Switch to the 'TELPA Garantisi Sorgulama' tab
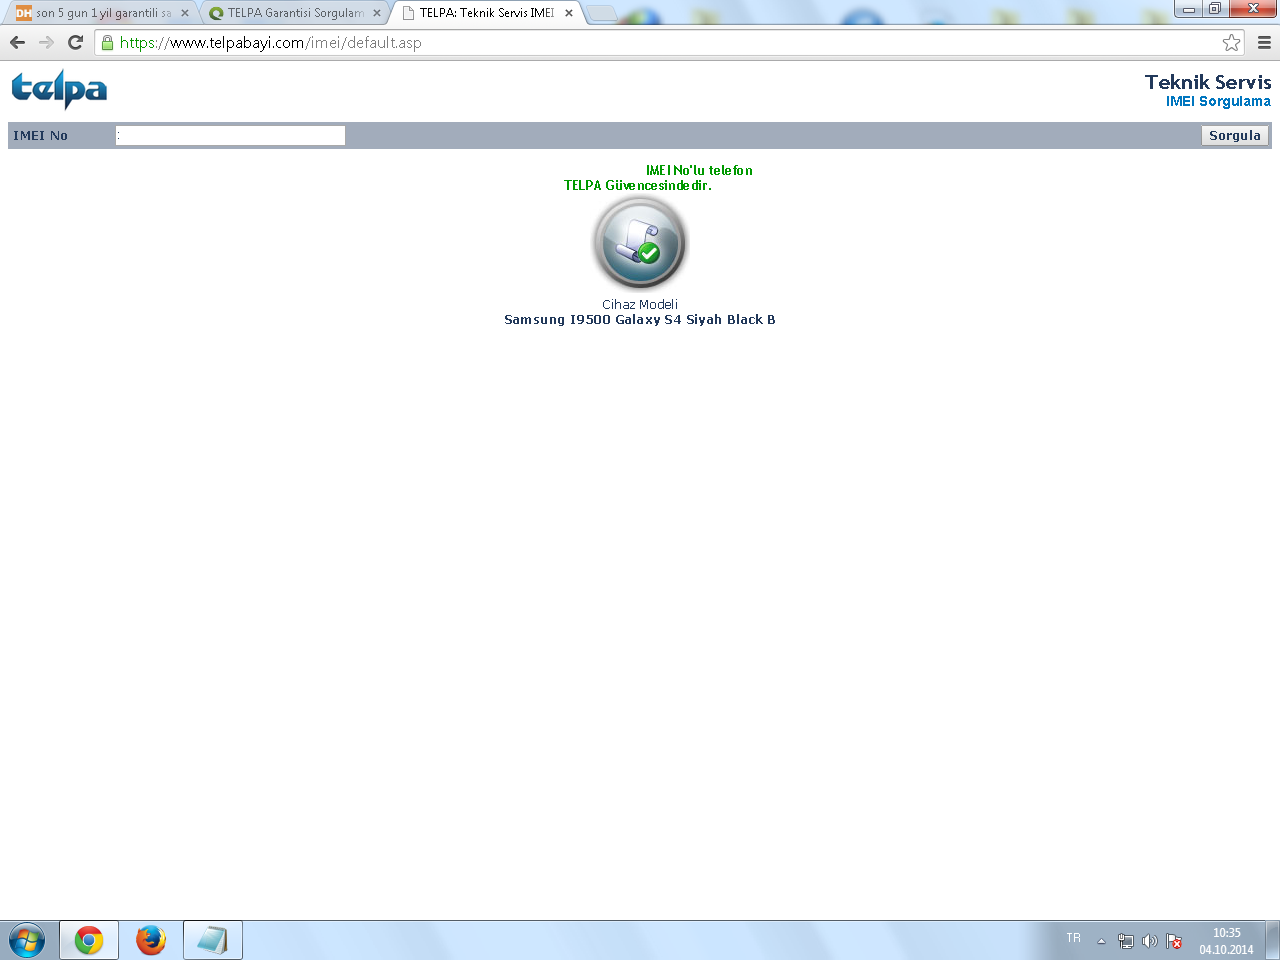 [x=294, y=13]
